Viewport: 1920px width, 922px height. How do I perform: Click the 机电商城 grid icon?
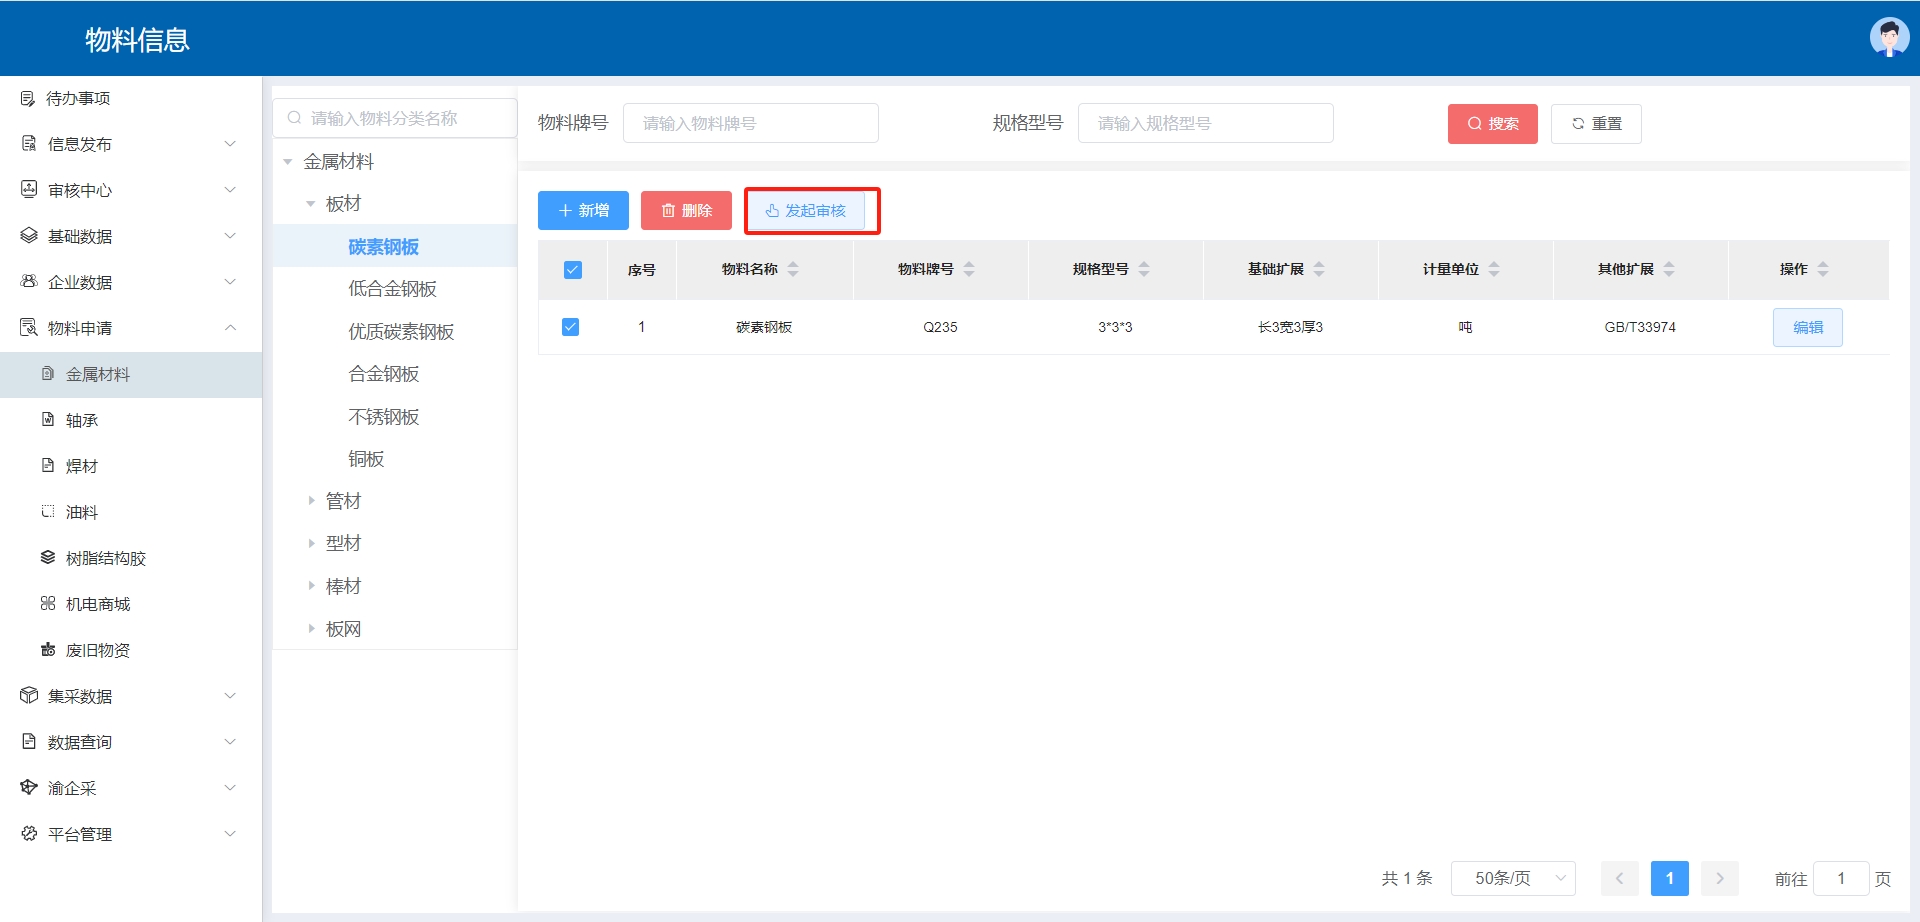(47, 604)
